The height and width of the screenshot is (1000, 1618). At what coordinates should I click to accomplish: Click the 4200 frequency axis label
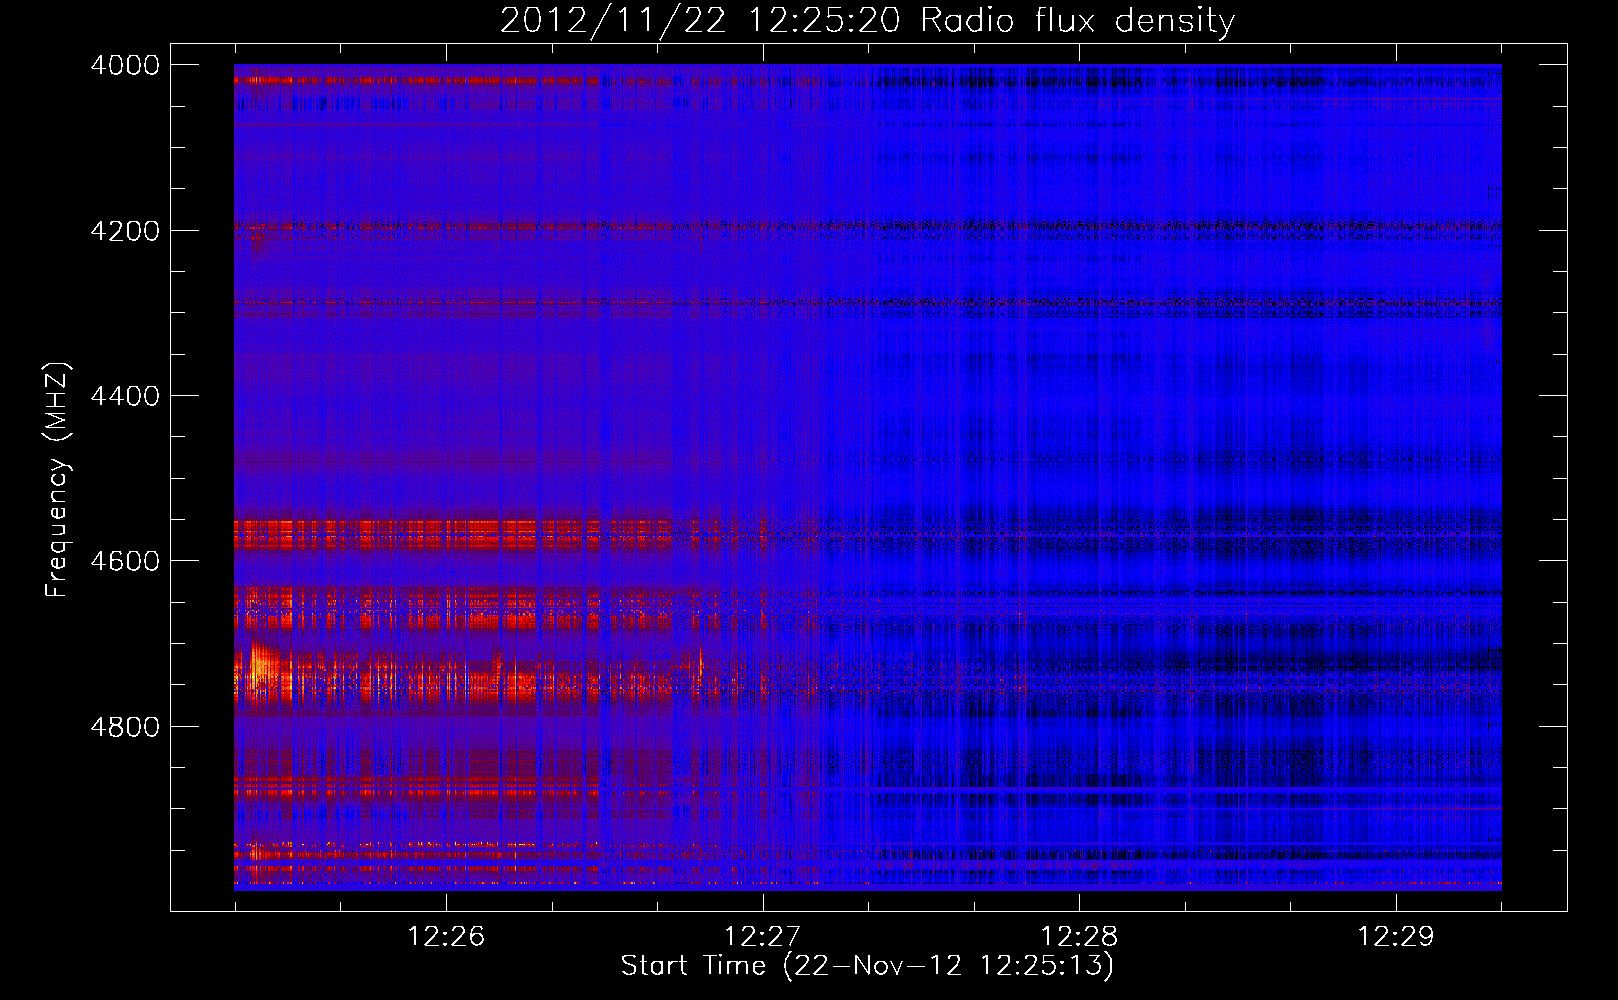(x=124, y=231)
